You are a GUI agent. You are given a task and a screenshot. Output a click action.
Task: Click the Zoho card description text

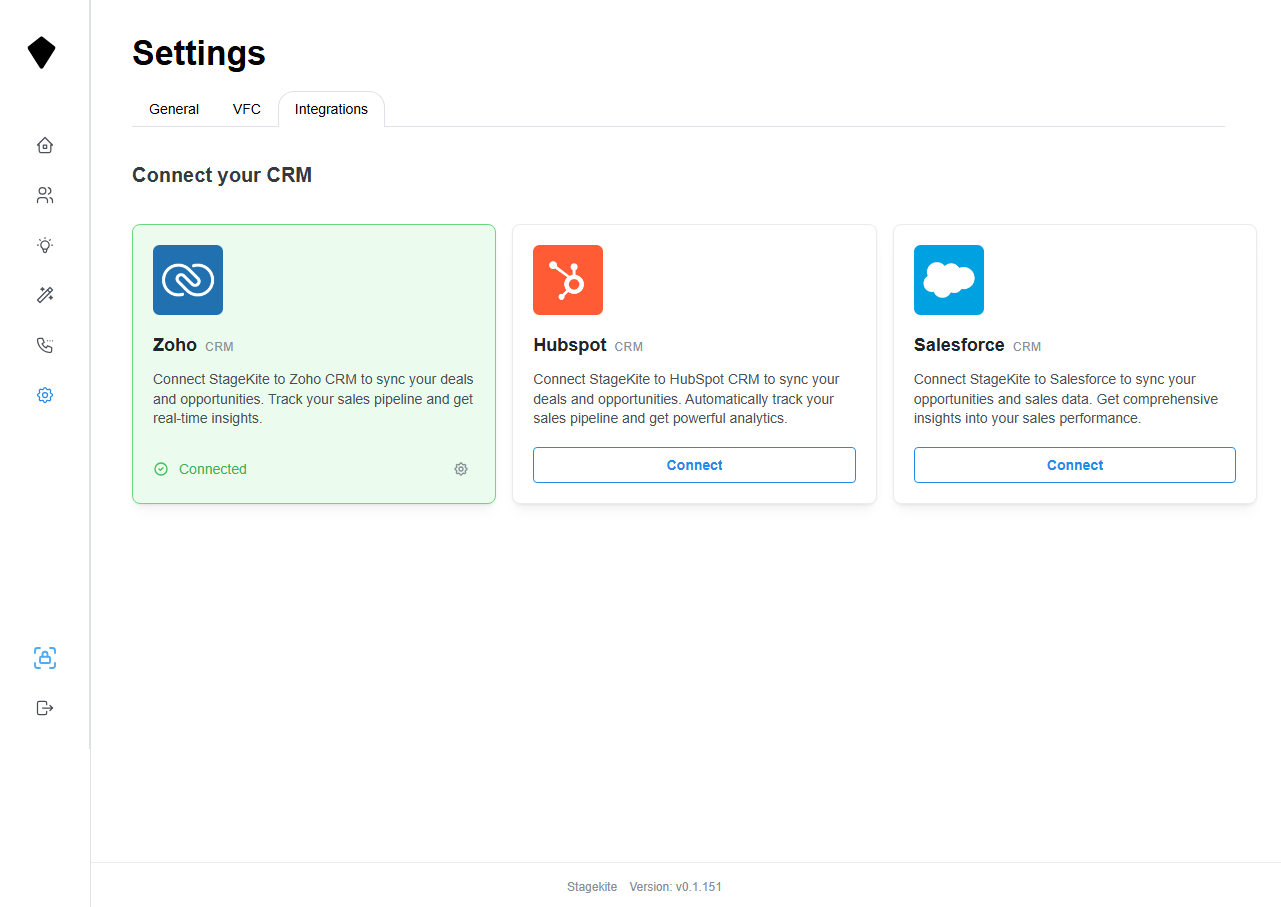coord(313,399)
